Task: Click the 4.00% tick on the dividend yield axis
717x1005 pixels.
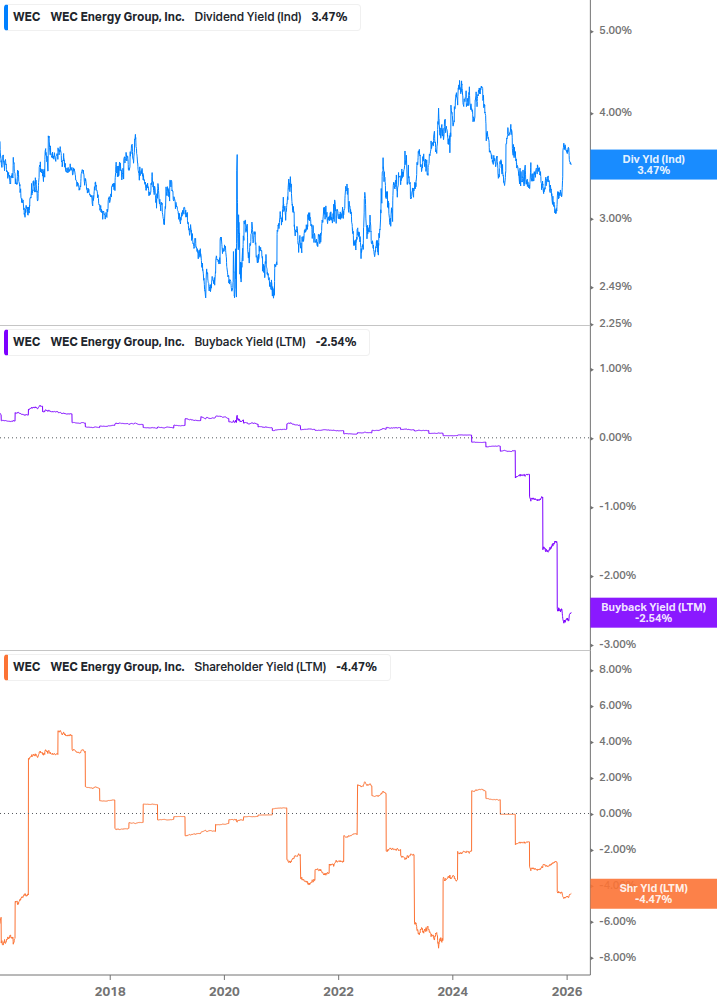Action: [615, 113]
